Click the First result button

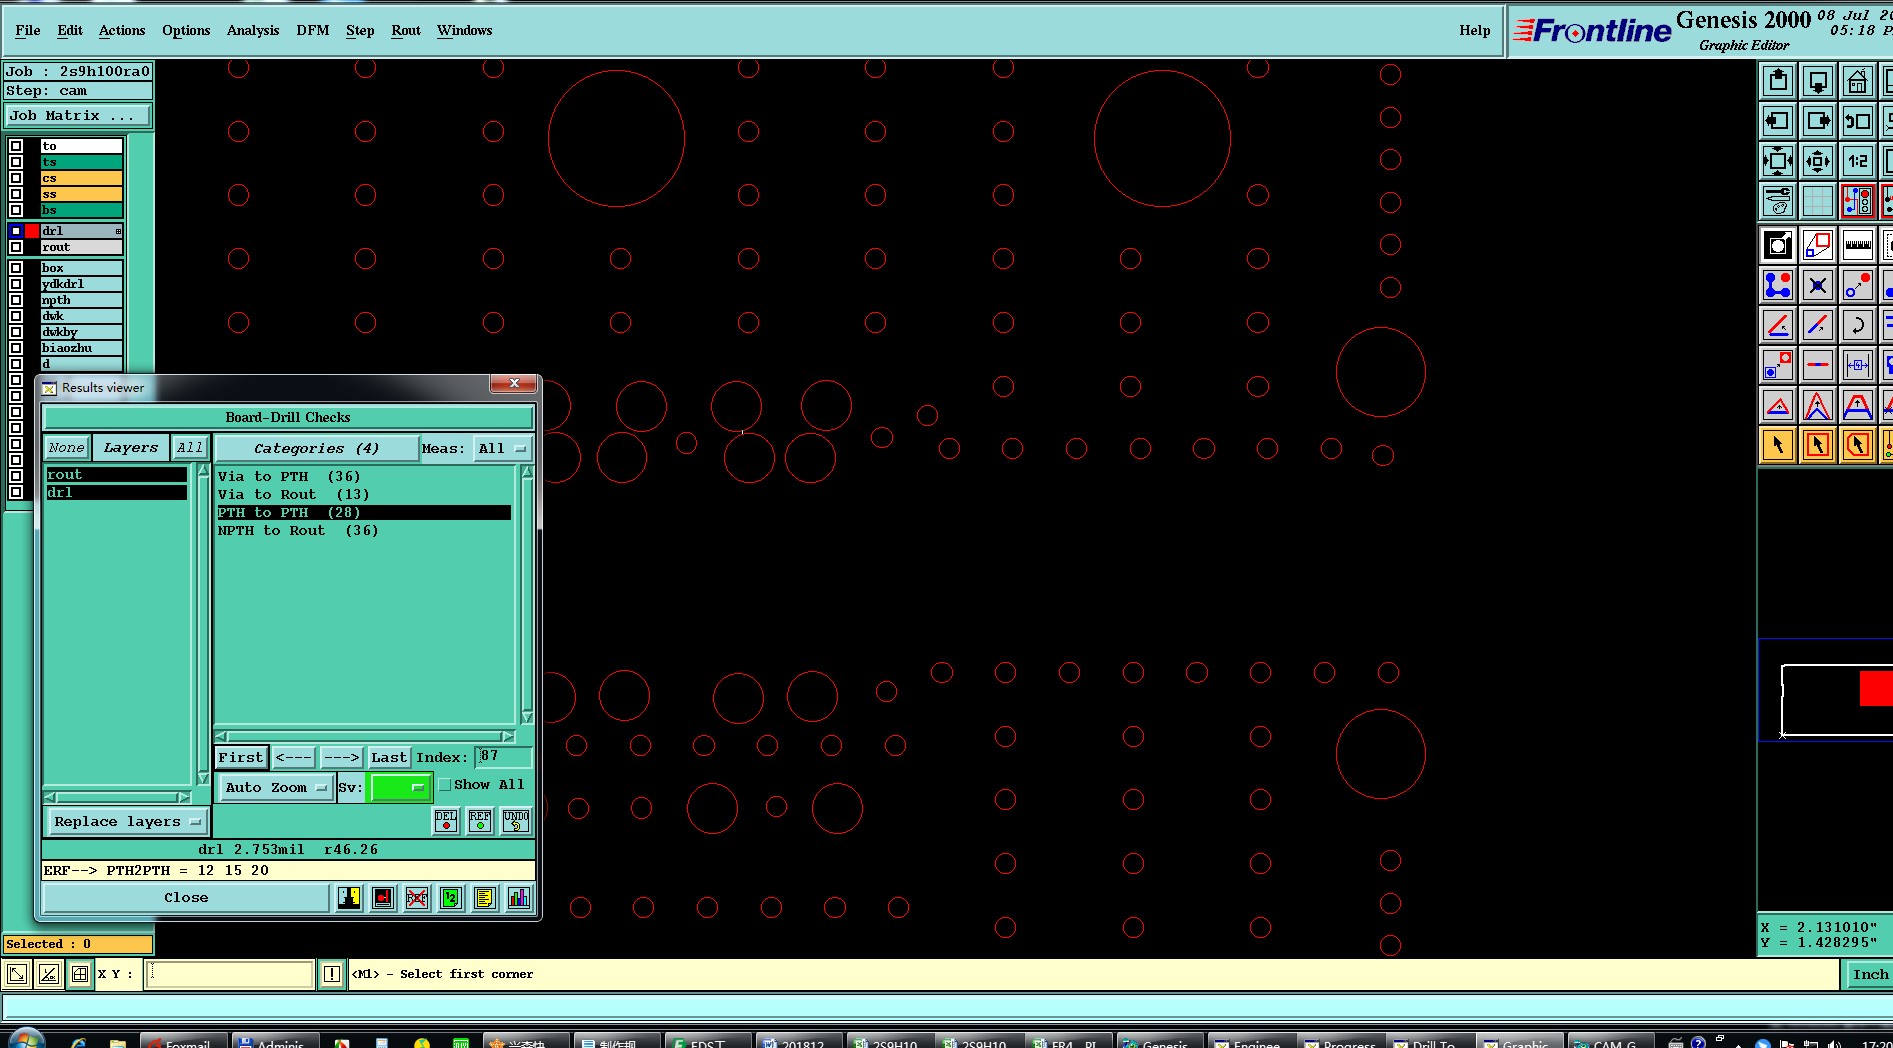[241, 757]
